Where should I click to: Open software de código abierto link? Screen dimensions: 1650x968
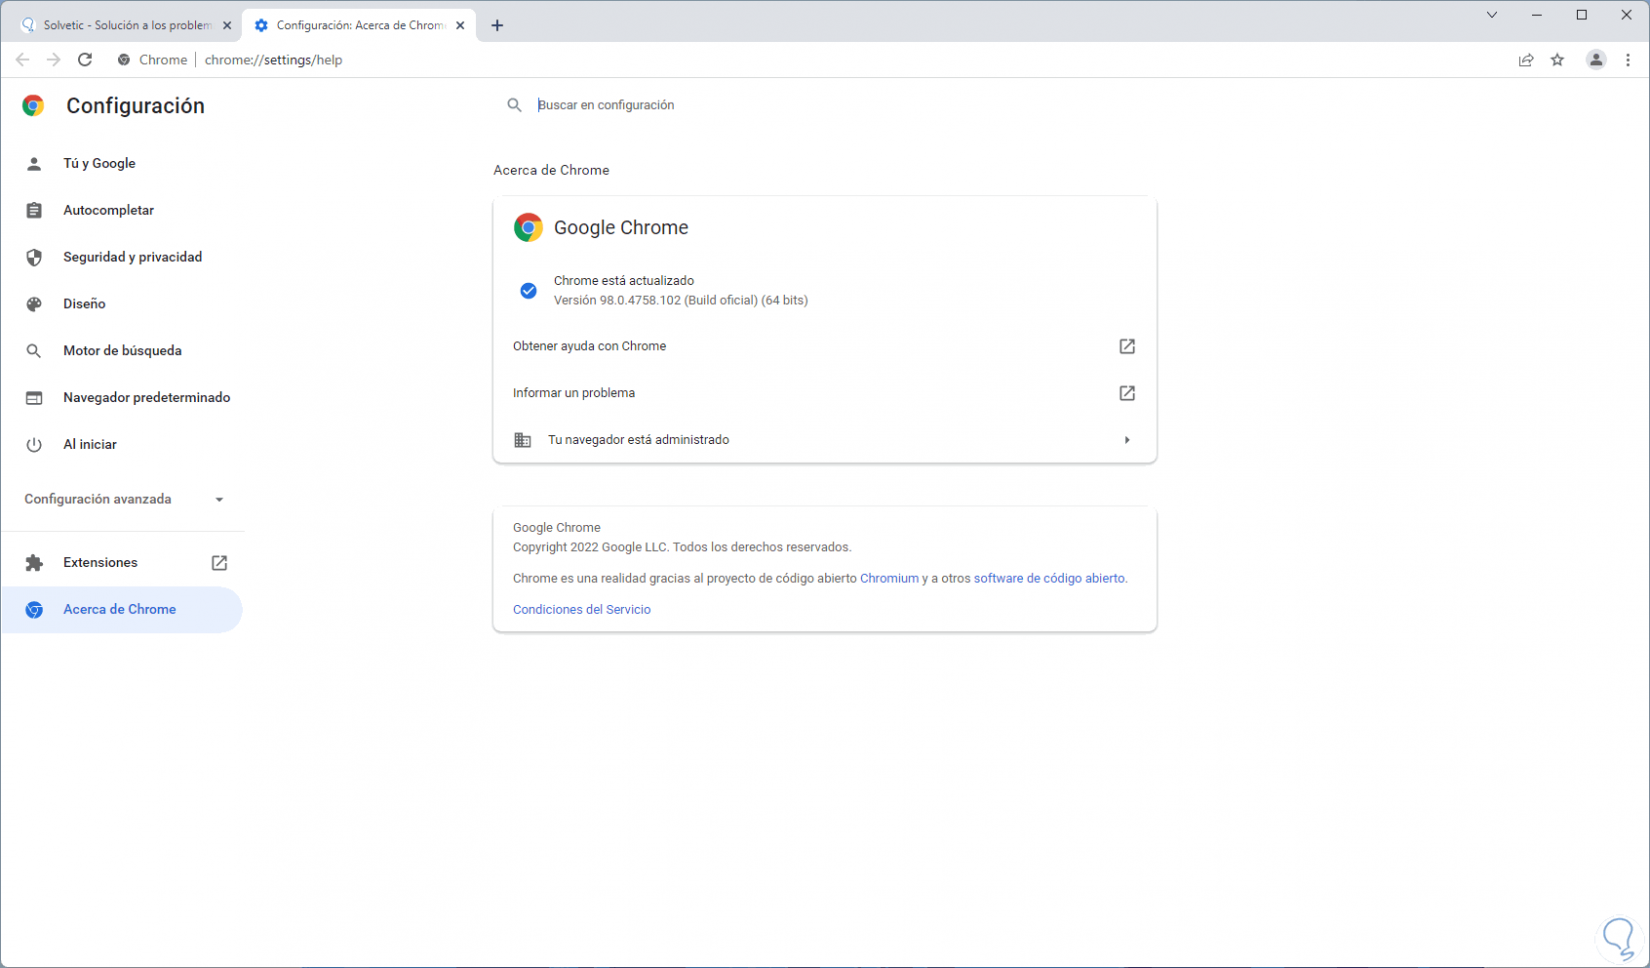point(1049,578)
